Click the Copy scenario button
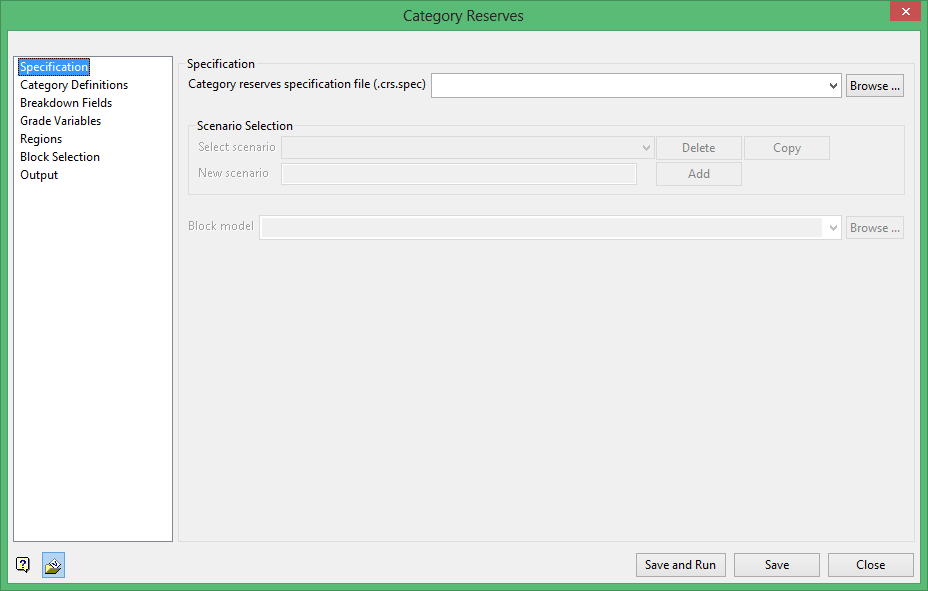Image resolution: width=928 pixels, height=591 pixels. 787,148
